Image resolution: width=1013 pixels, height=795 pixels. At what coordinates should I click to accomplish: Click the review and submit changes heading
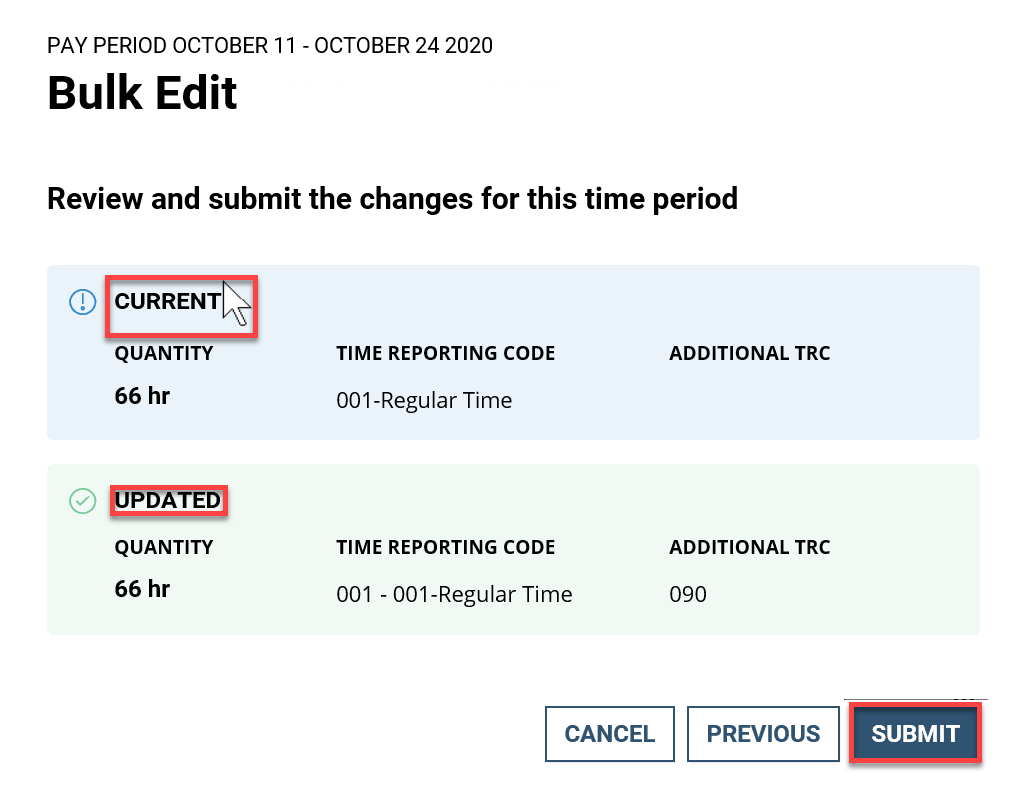click(392, 198)
